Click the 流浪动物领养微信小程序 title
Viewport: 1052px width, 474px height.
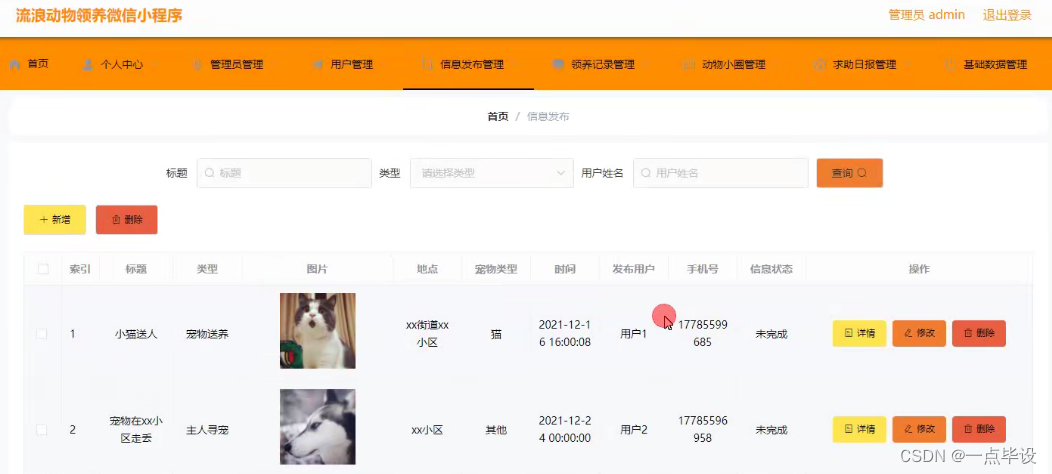click(99, 15)
